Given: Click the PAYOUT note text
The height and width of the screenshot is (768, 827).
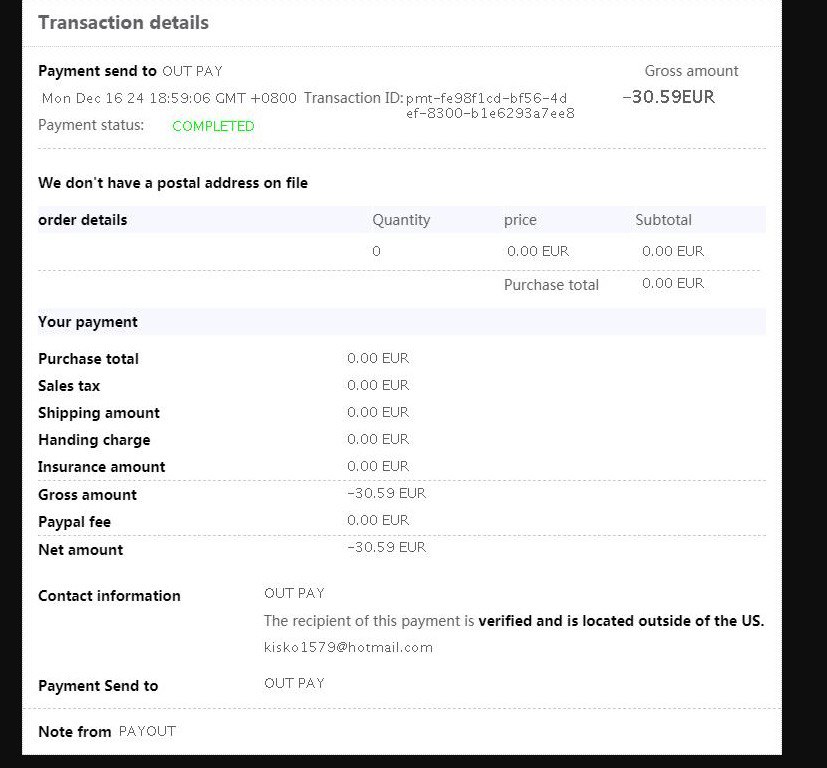Looking at the screenshot, I should click(x=147, y=731).
